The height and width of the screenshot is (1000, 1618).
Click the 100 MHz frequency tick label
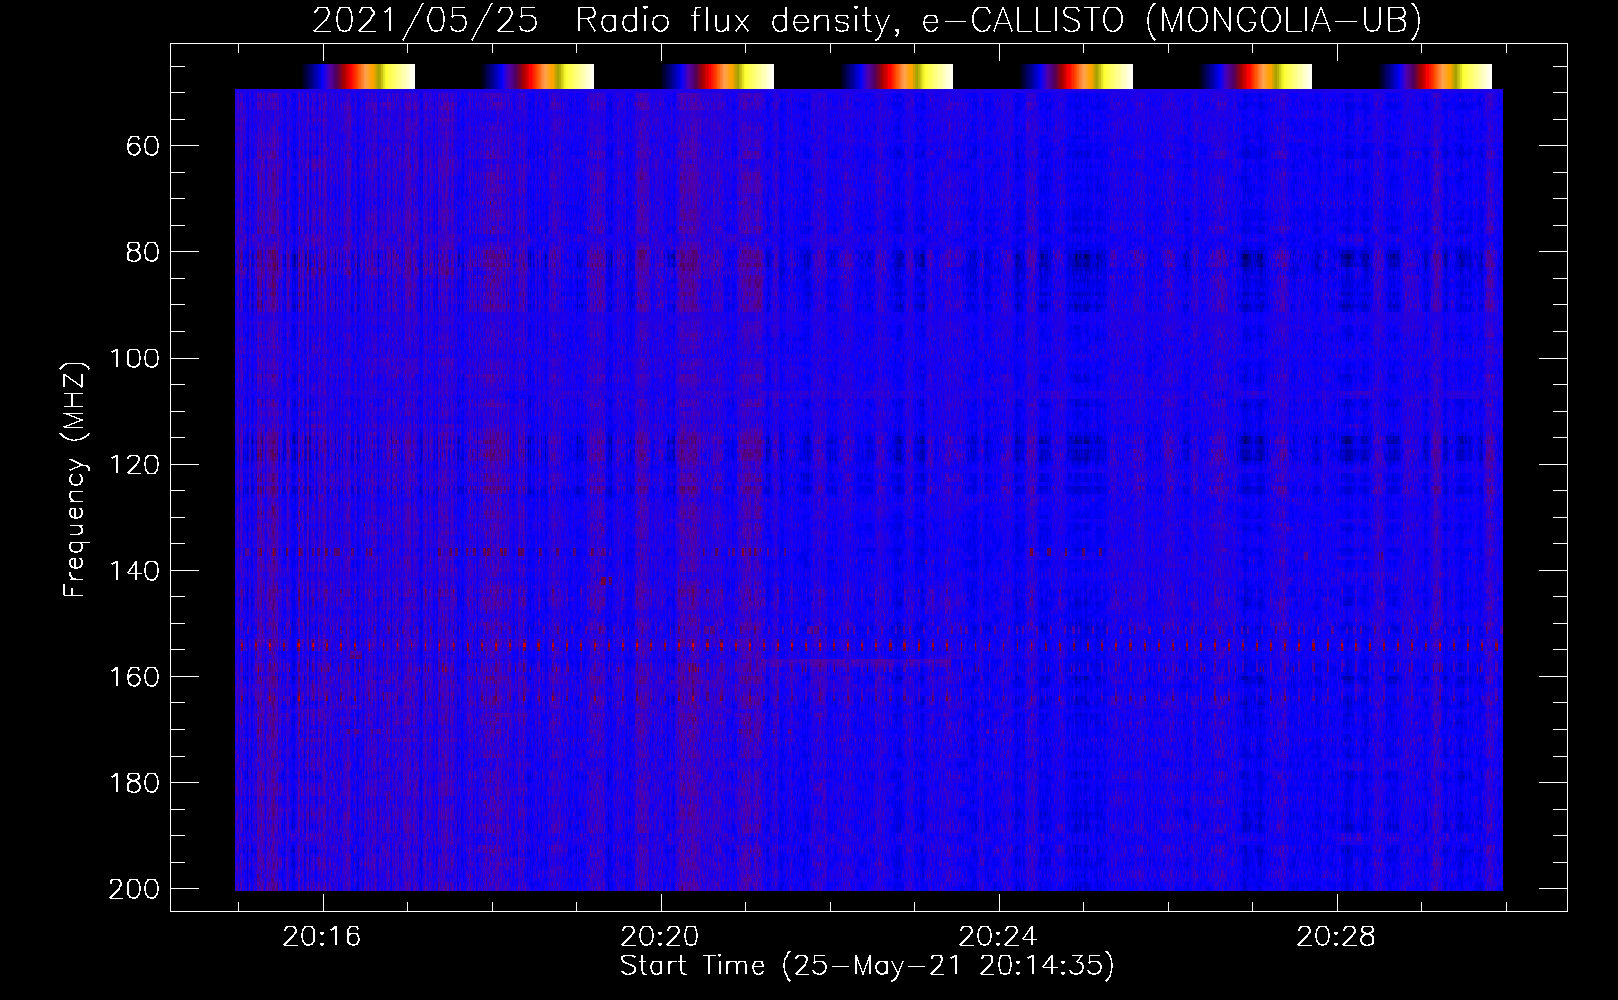click(134, 358)
